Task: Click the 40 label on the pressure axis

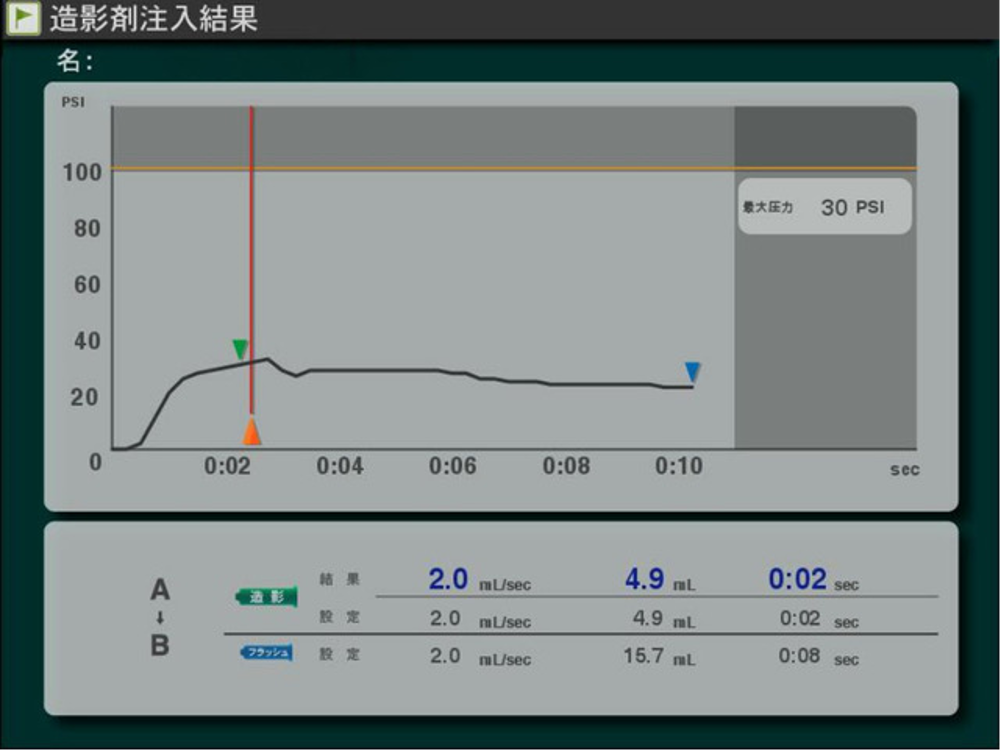Action: click(87, 341)
